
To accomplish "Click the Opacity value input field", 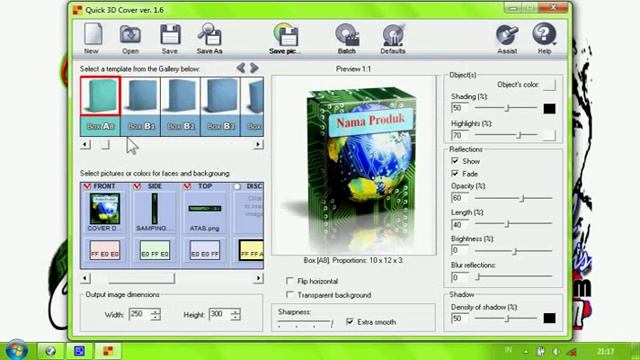I will coord(460,198).
